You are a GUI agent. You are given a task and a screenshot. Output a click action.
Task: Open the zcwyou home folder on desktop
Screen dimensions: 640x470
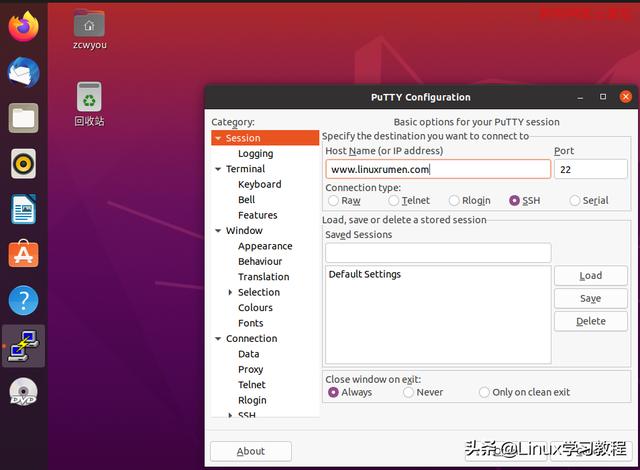(x=89, y=29)
